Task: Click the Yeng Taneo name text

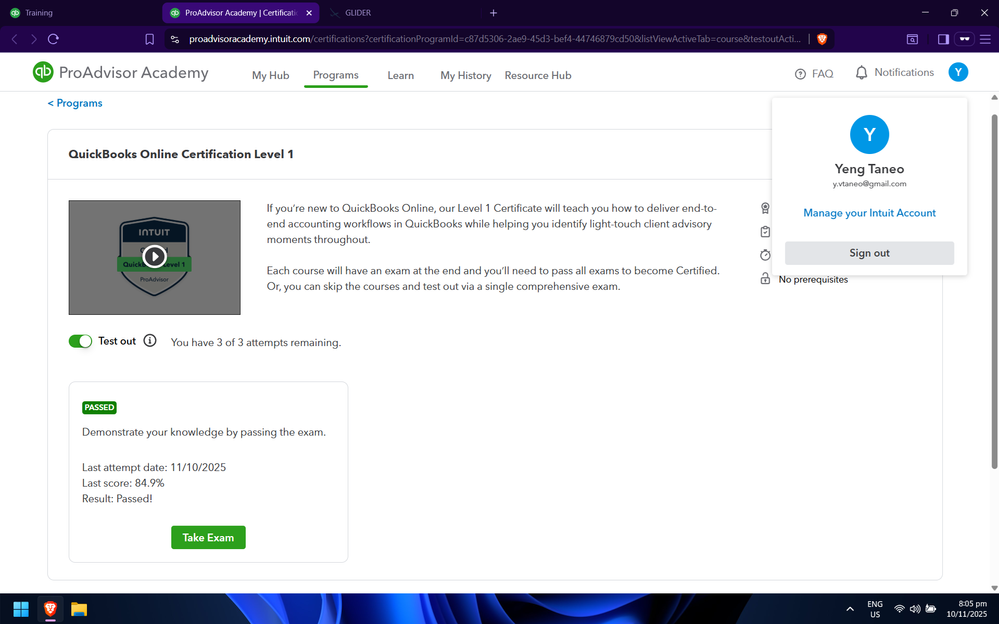Action: (x=869, y=169)
